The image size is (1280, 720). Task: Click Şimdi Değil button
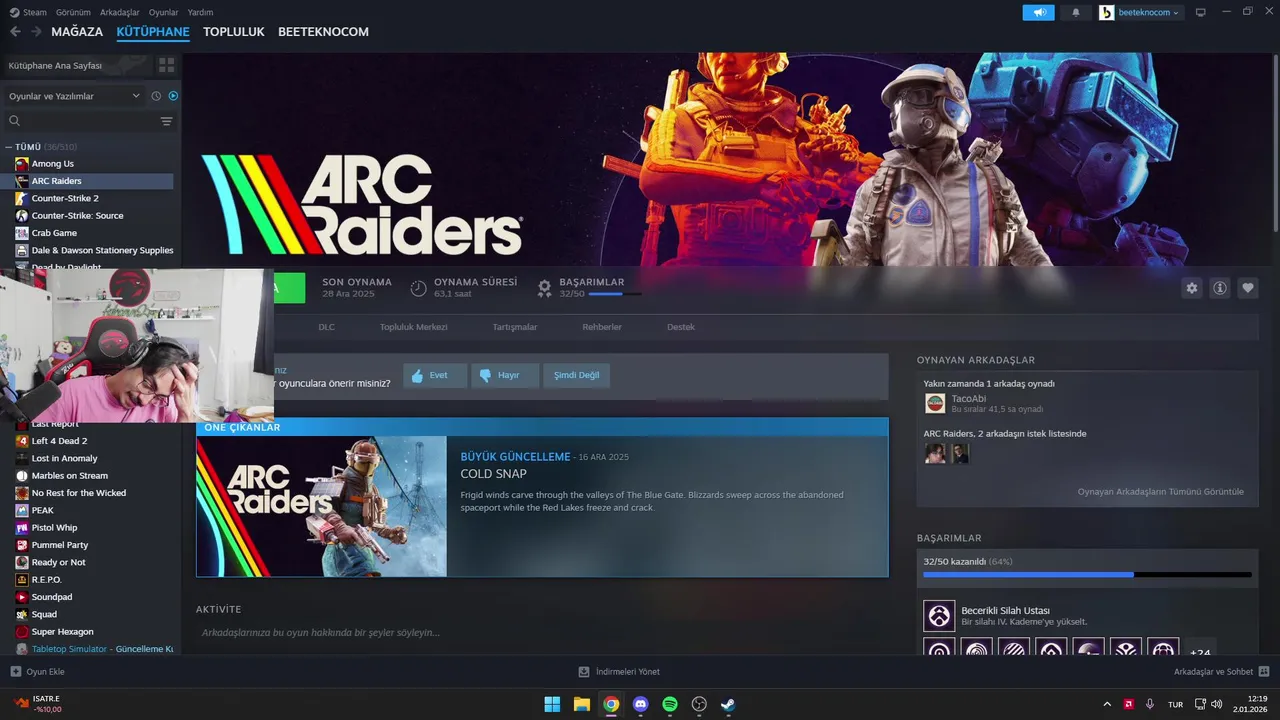click(x=577, y=375)
